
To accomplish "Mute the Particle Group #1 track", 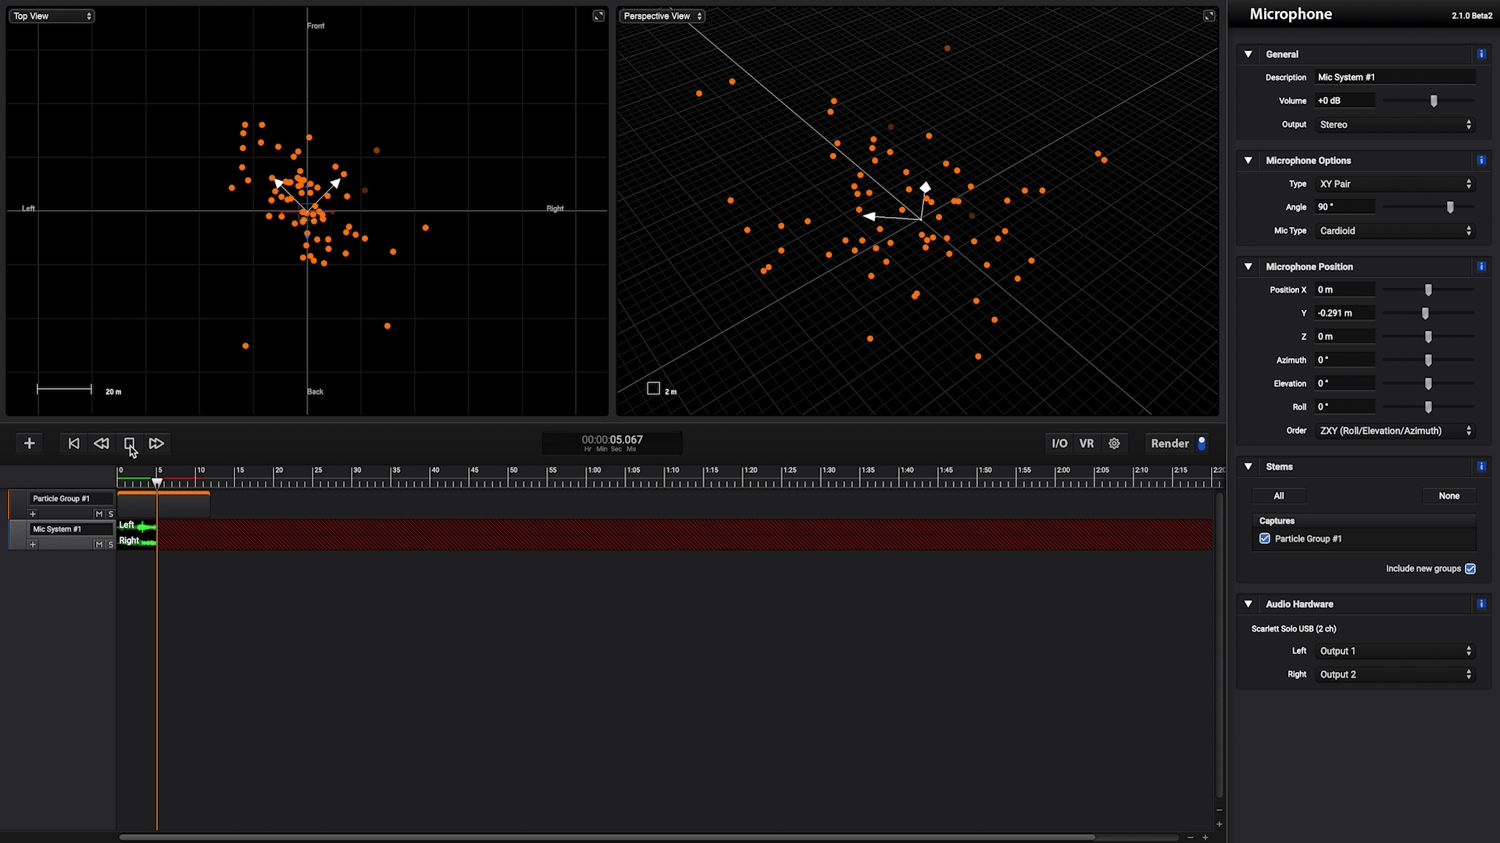I will [x=98, y=513].
